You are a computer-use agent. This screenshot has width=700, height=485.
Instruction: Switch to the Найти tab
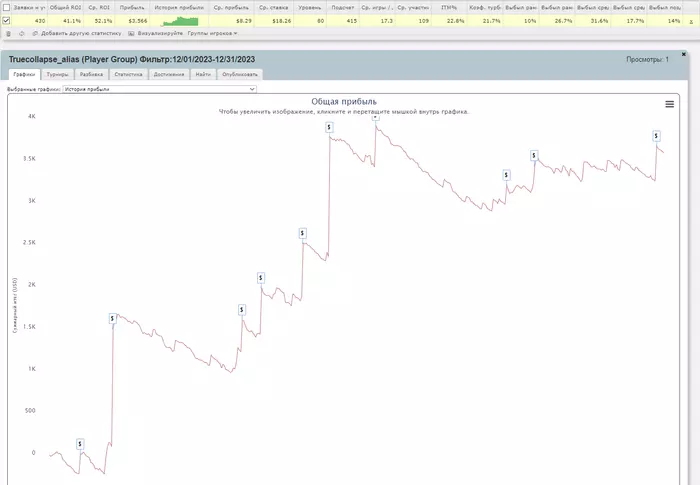coord(203,74)
